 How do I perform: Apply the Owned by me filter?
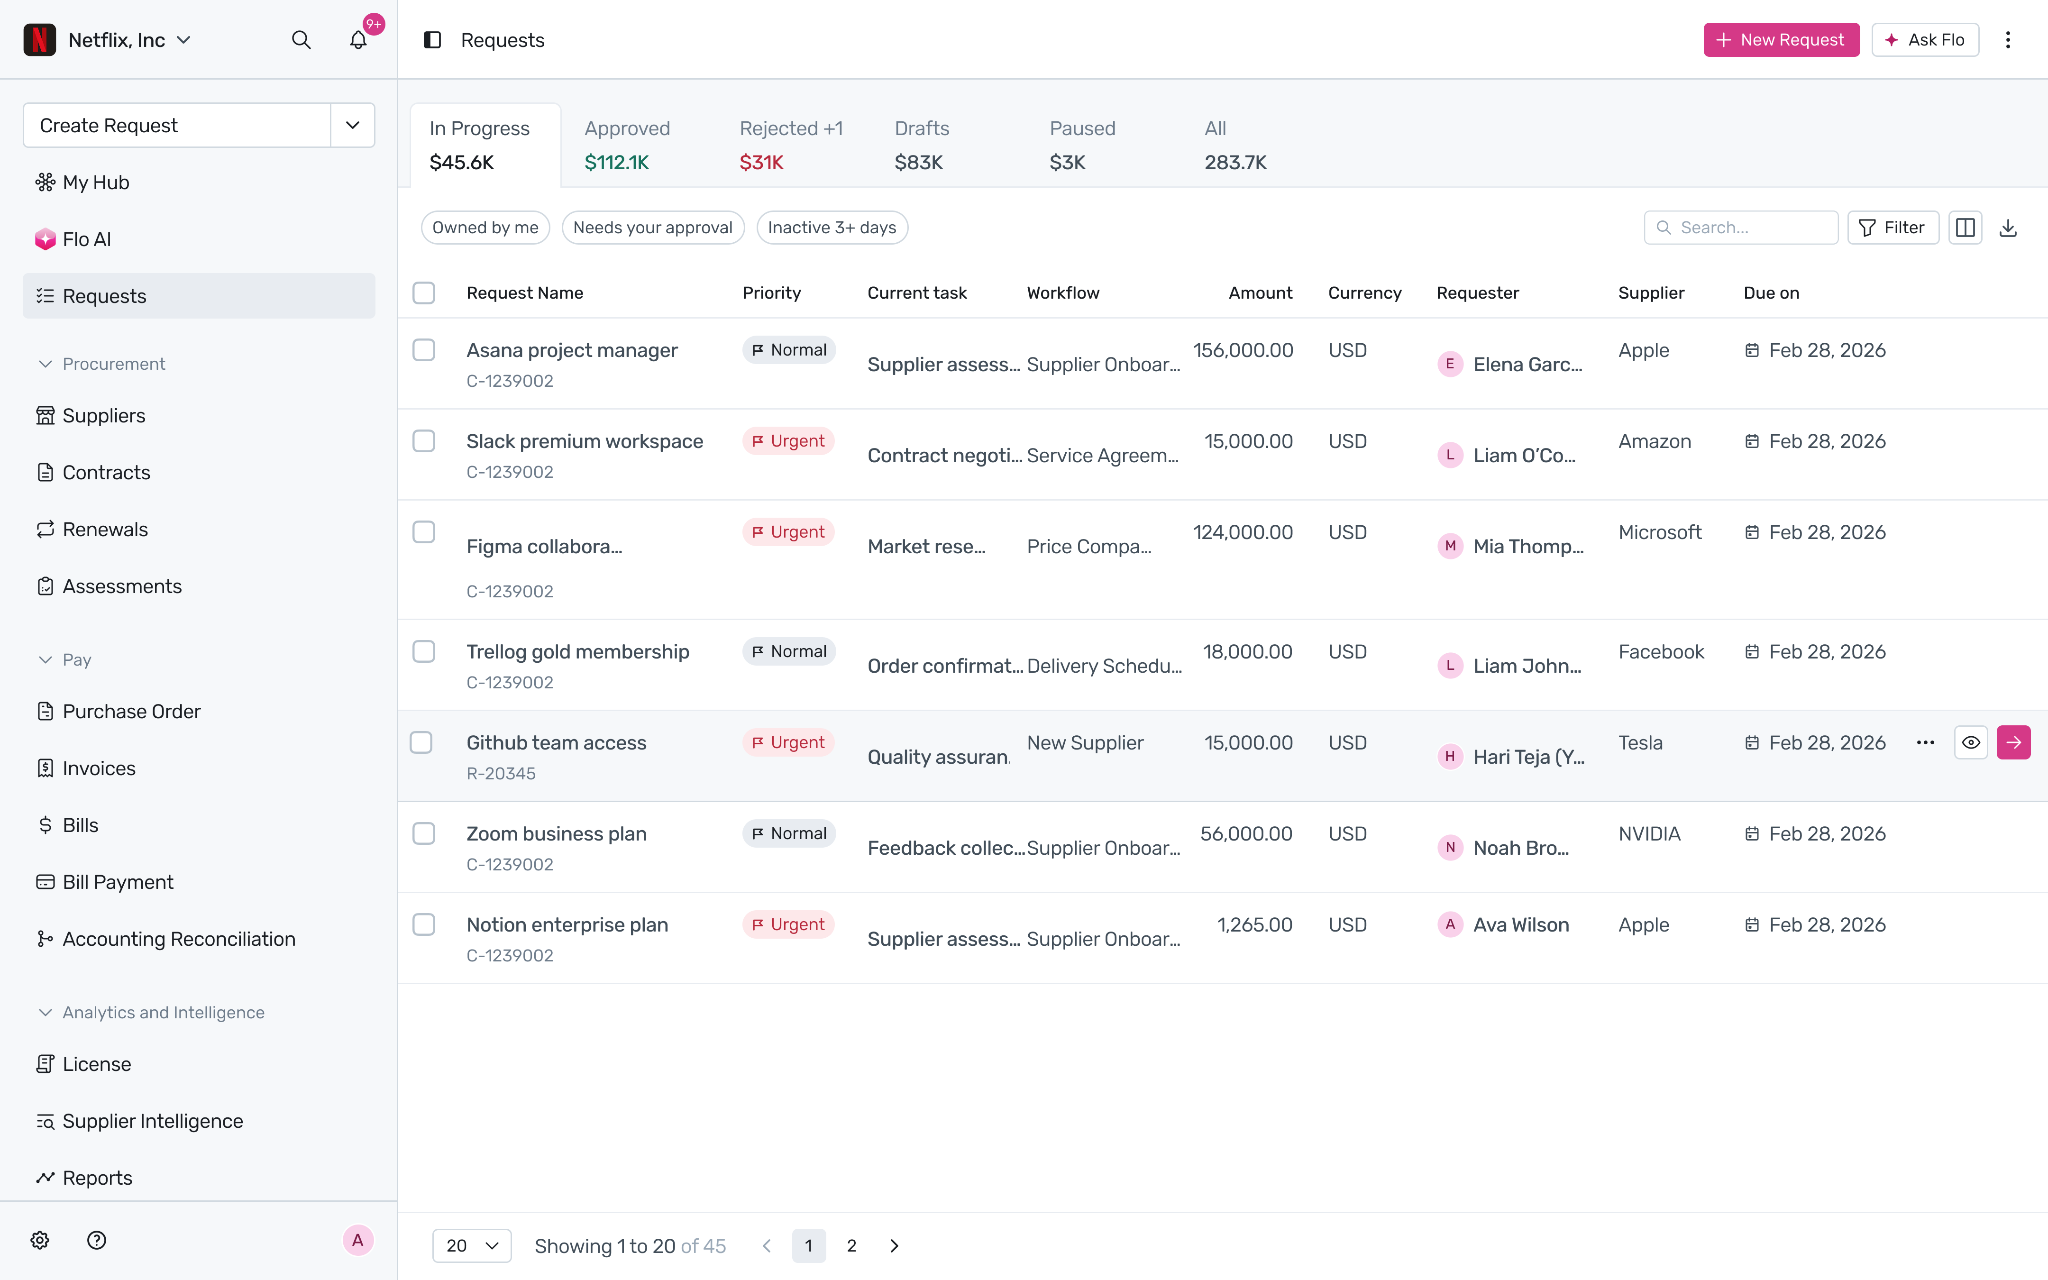(x=486, y=228)
